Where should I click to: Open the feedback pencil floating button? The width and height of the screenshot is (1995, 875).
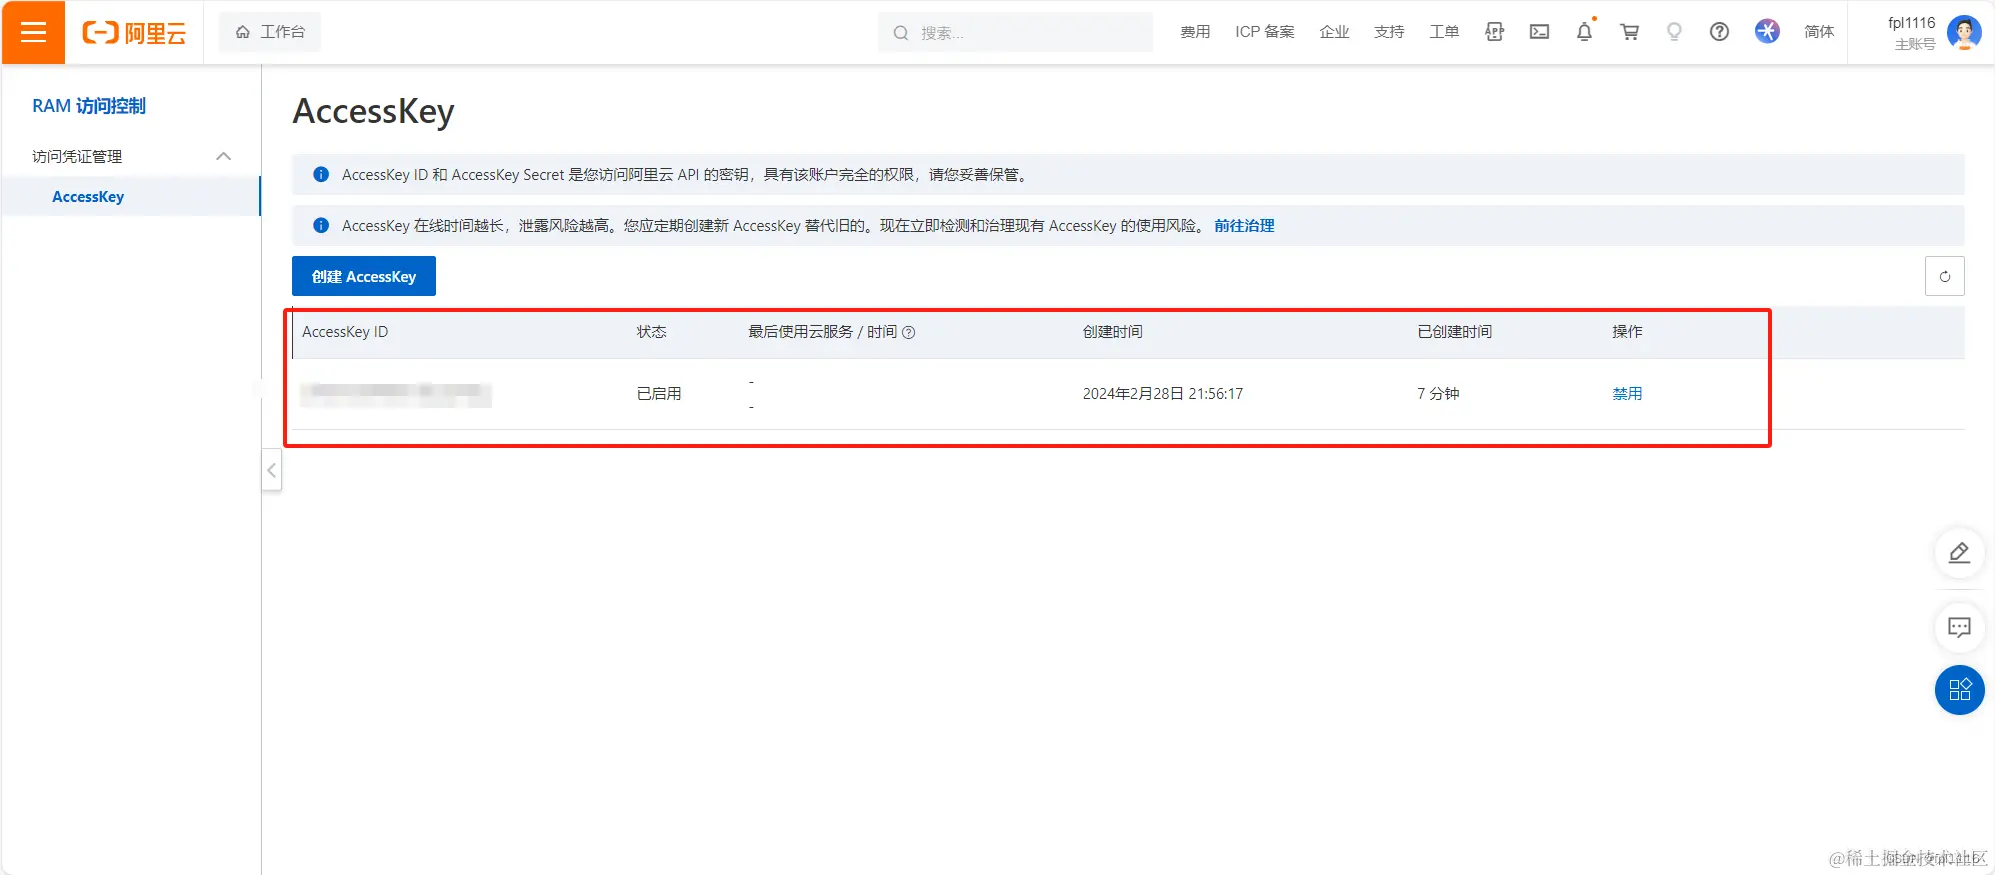click(x=1959, y=553)
